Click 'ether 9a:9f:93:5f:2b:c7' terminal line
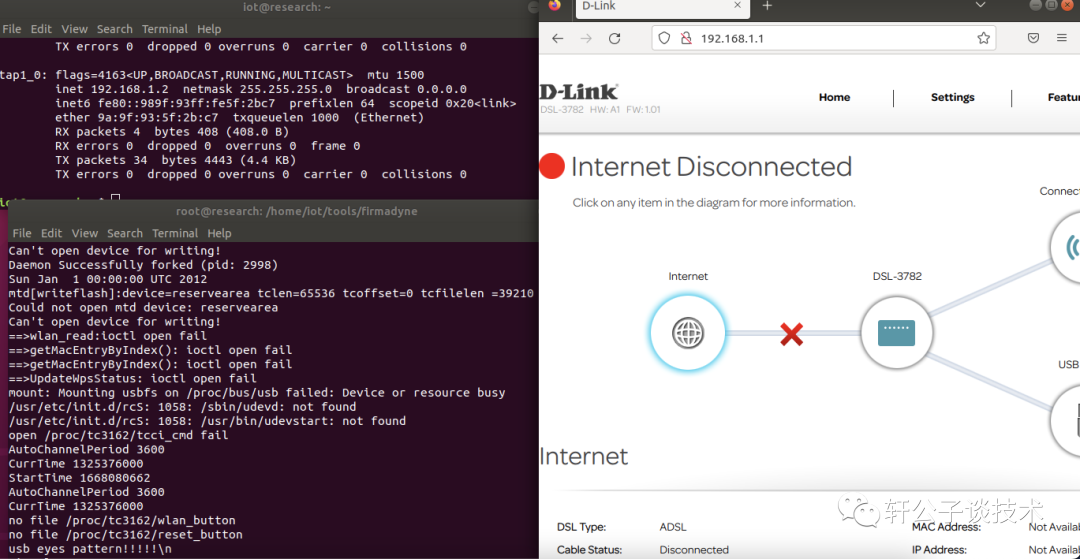 tap(240, 118)
